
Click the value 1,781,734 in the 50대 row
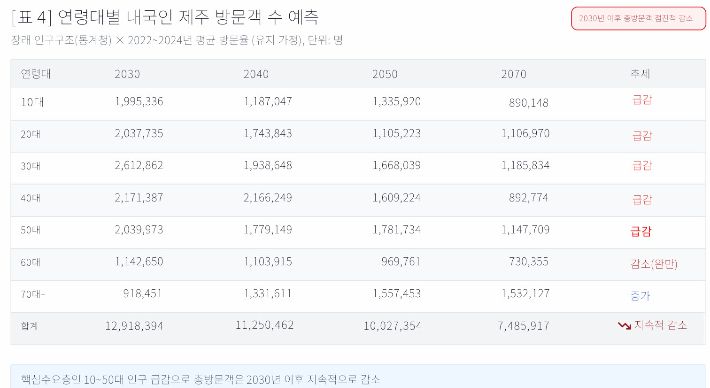pos(397,230)
